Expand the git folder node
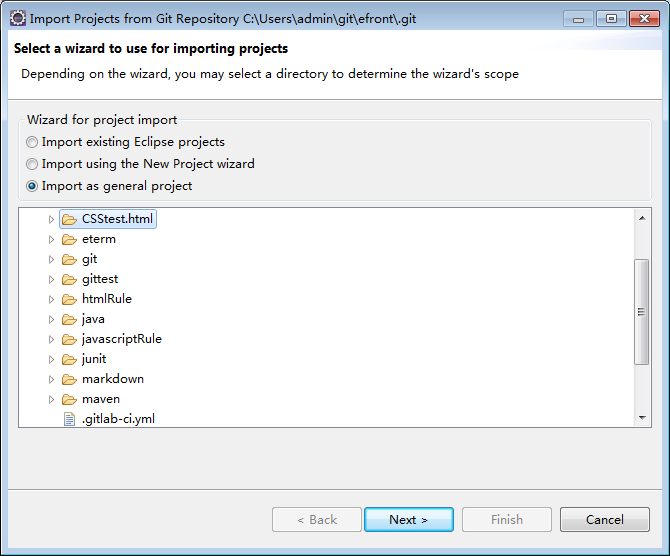Screen dimensions: 670x556 [x=52, y=259]
